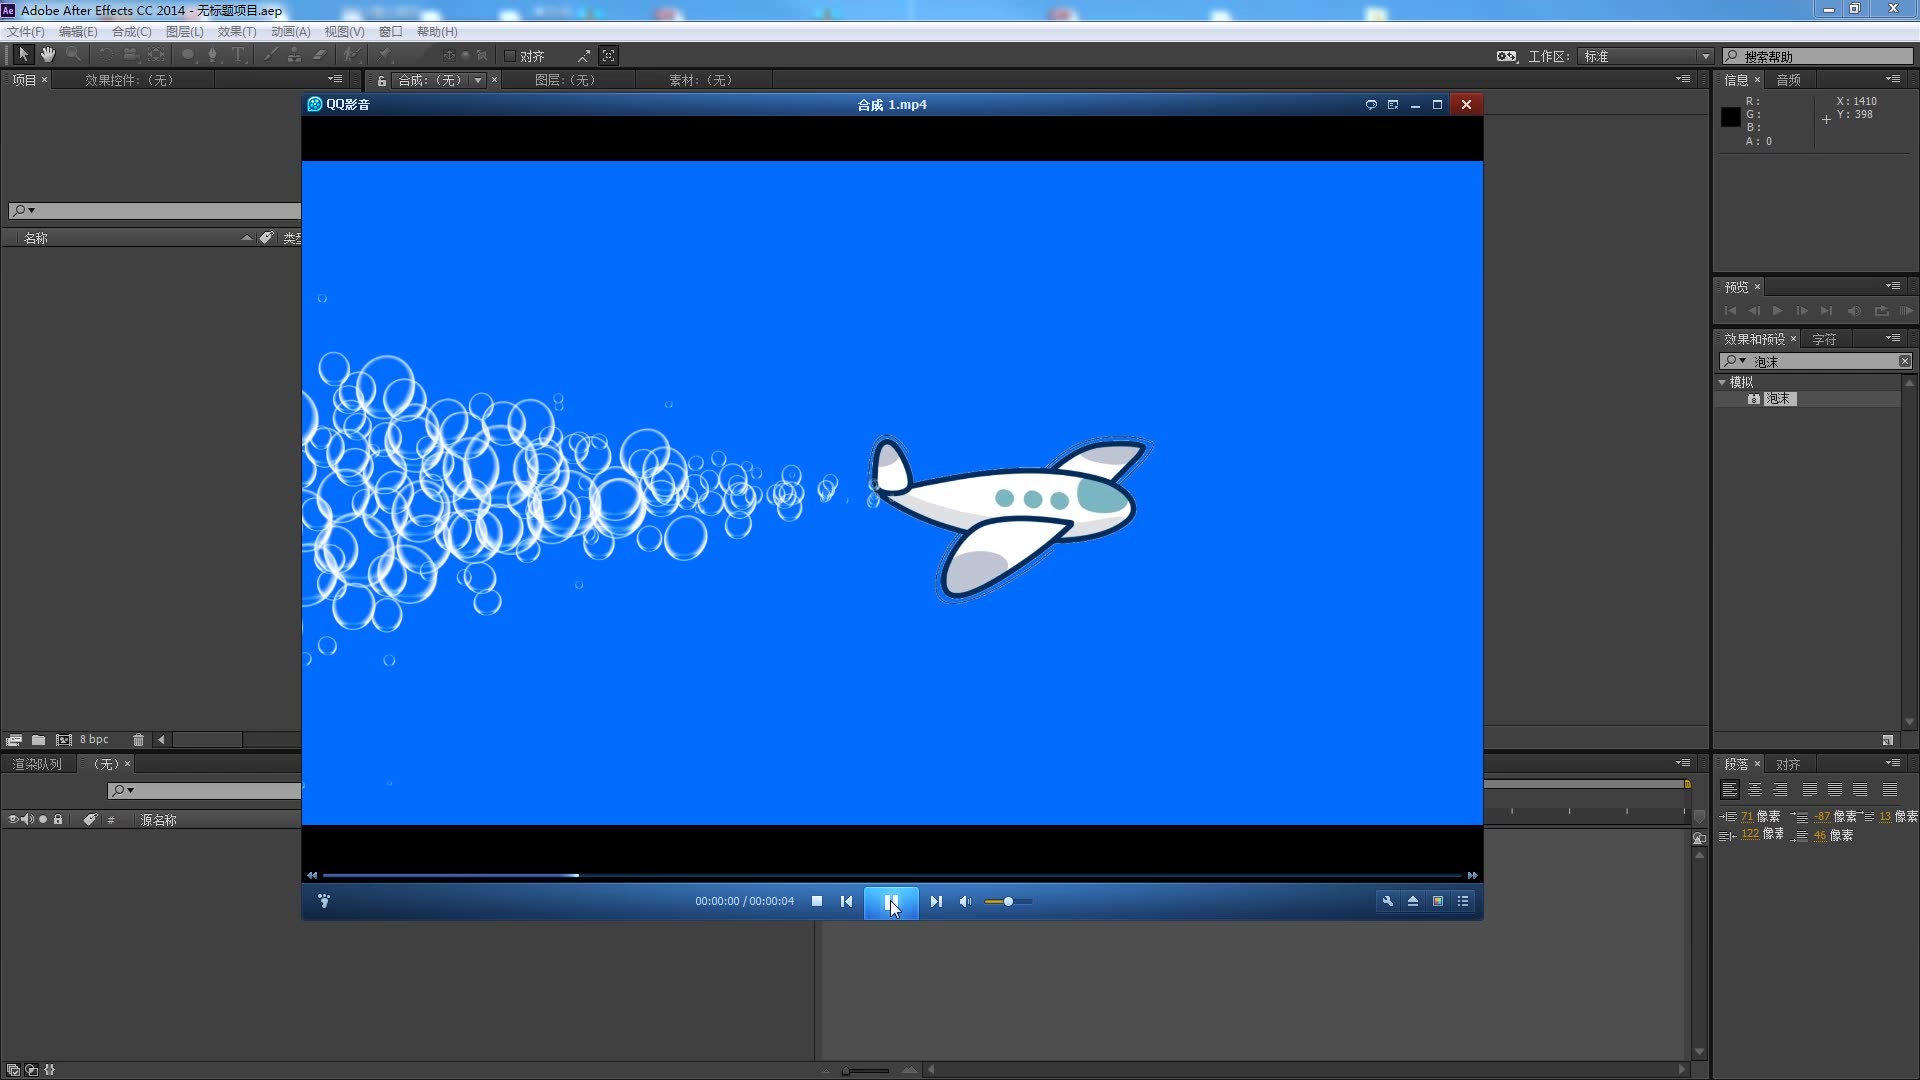Screen dimensions: 1920x1080
Task: Clear the effects search field
Action: (x=1905, y=361)
